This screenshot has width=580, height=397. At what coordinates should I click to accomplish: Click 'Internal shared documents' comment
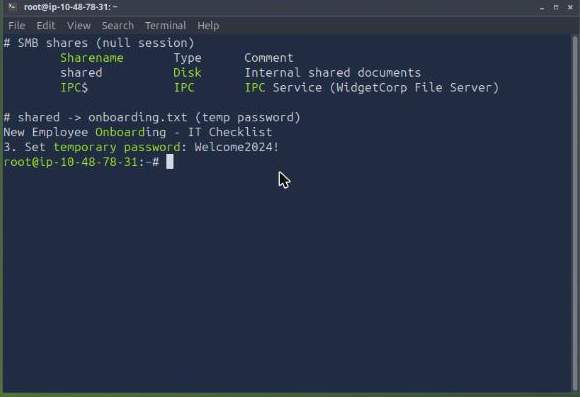[x=333, y=73]
